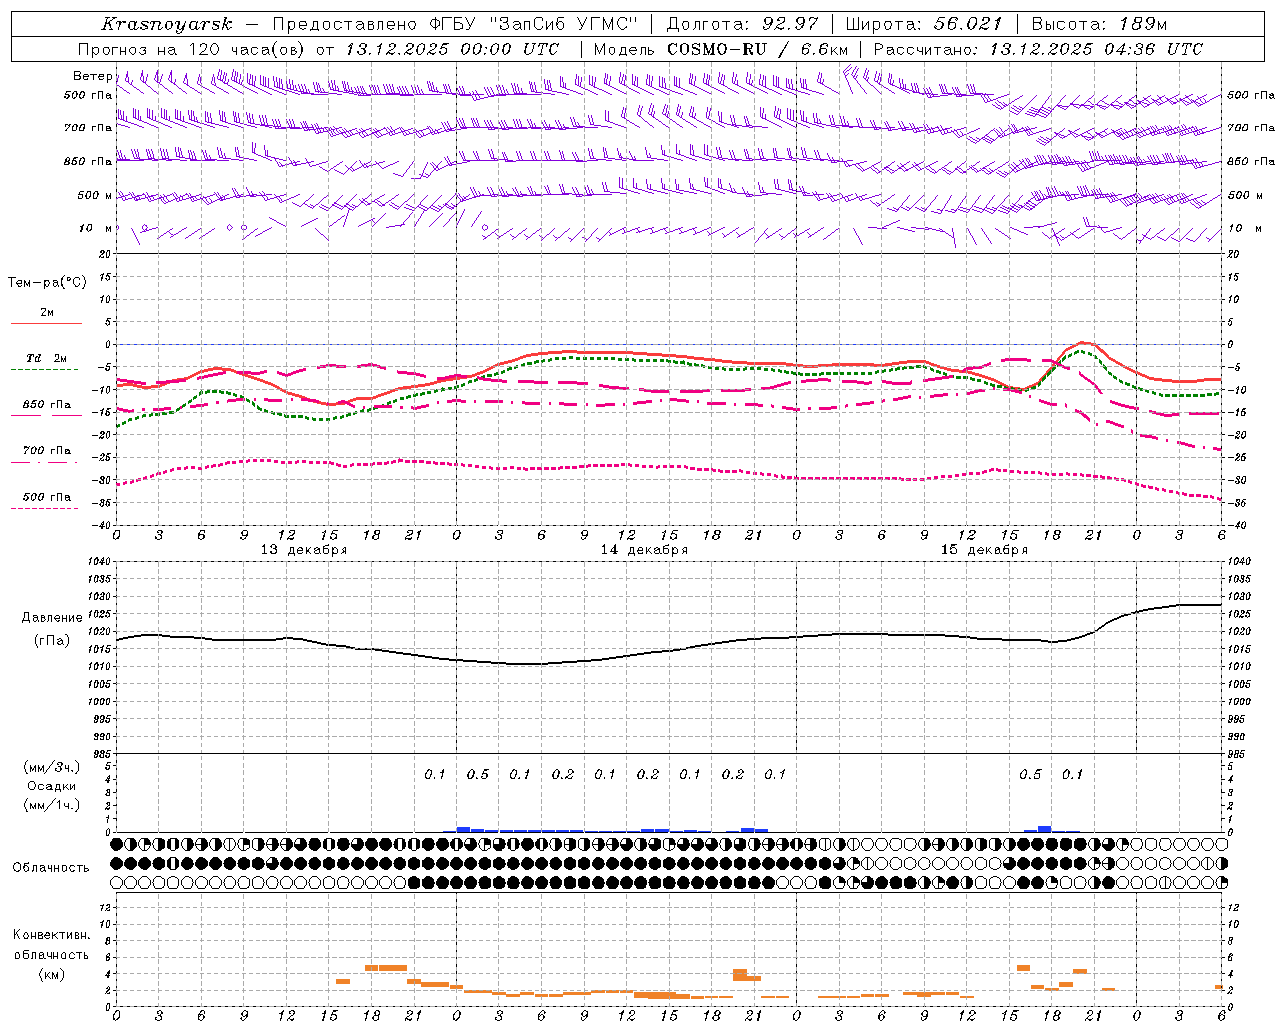Click the (км) unit label for convective cloudiness
This screenshot has width=1280, height=1024.
coord(51,974)
